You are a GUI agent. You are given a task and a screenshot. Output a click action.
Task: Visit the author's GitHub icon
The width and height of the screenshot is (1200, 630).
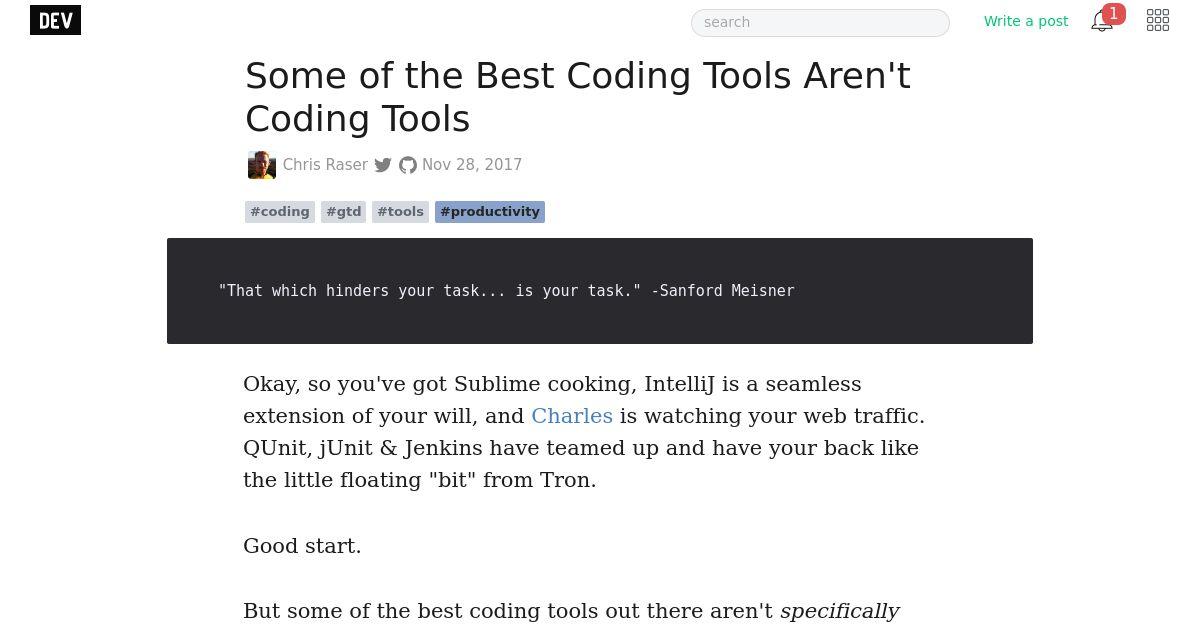(x=408, y=165)
